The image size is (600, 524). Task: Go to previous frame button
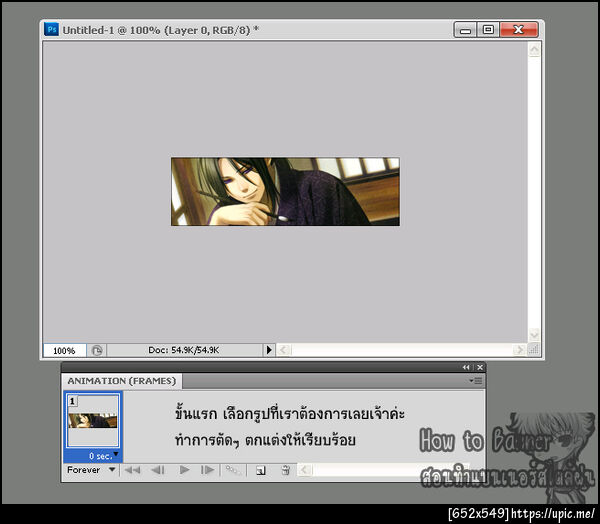click(x=158, y=470)
